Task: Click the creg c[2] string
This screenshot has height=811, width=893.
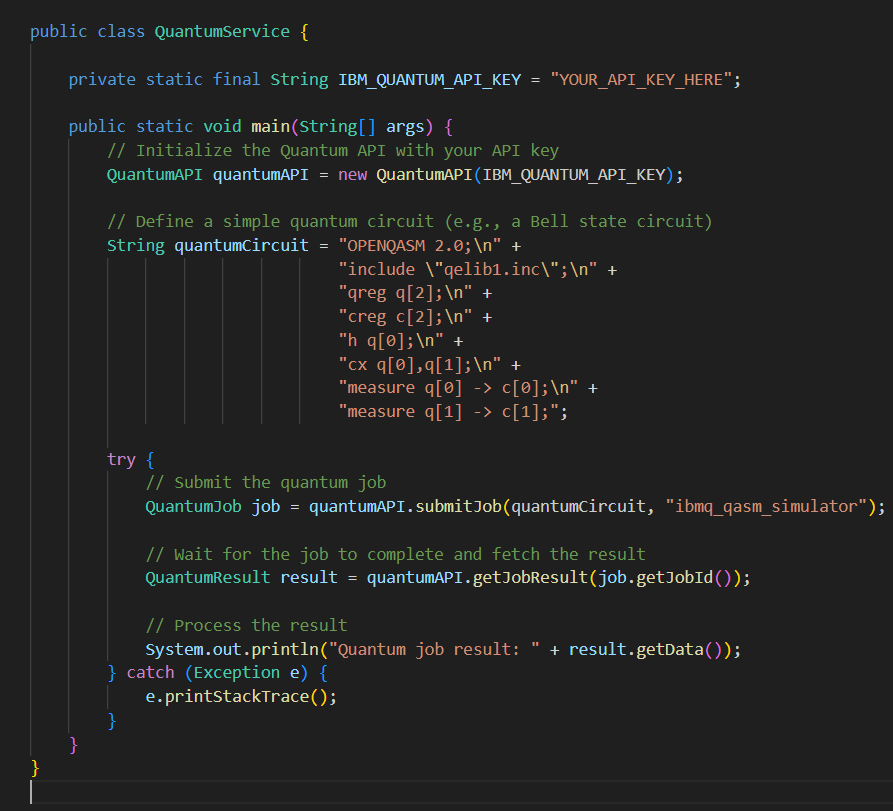Action: 405,316
